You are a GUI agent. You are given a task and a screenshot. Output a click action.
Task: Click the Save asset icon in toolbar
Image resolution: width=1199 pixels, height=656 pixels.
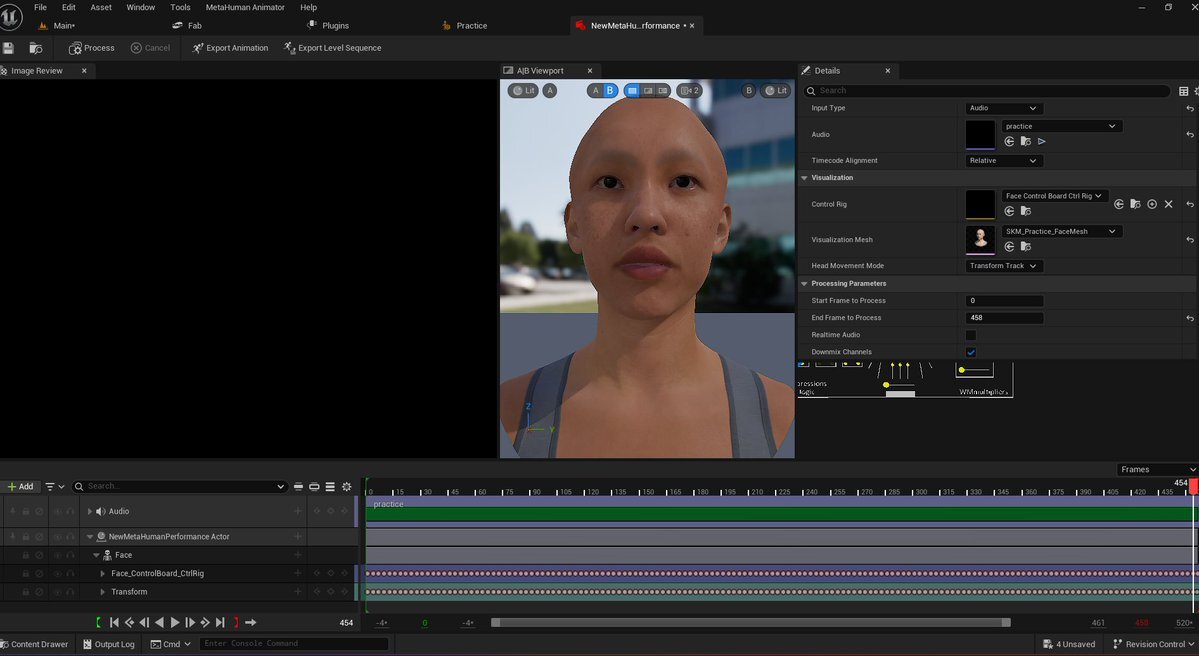(x=8, y=48)
